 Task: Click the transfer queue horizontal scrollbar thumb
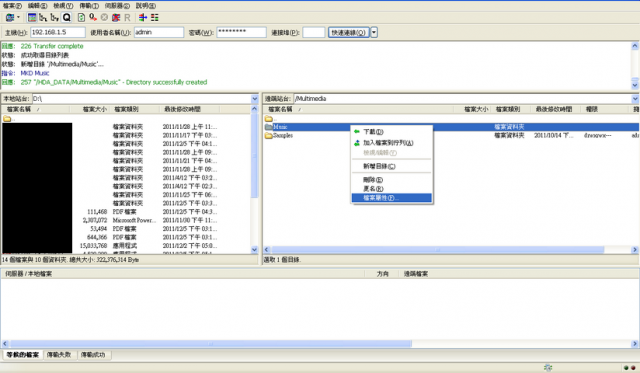(211, 344)
